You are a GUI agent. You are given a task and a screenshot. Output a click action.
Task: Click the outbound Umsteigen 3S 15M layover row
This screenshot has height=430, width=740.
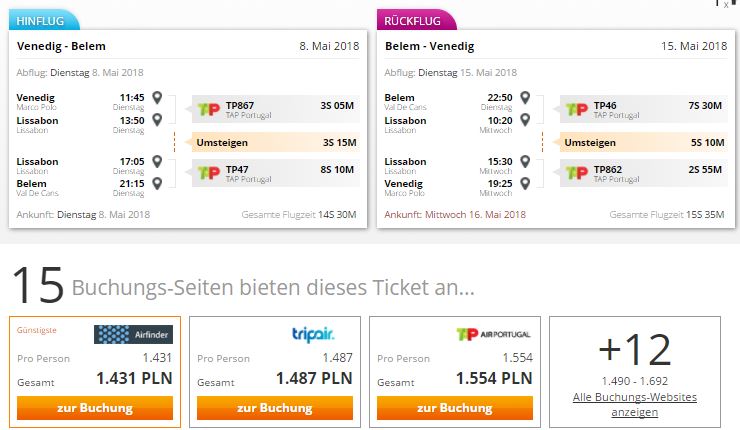(x=276, y=143)
